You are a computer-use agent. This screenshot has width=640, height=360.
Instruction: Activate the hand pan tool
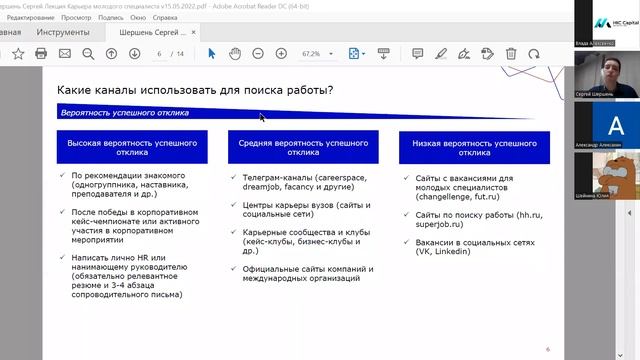[235, 53]
